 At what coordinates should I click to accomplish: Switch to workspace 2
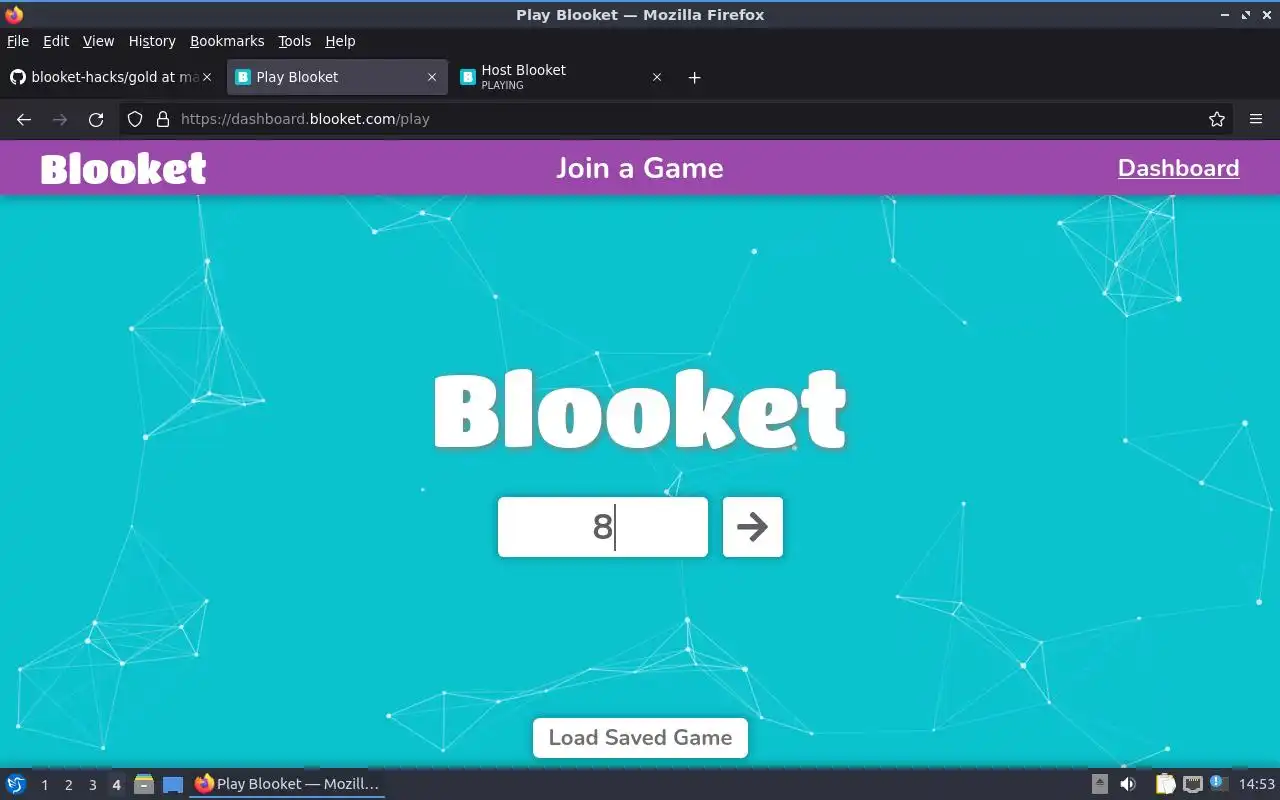(x=68, y=785)
